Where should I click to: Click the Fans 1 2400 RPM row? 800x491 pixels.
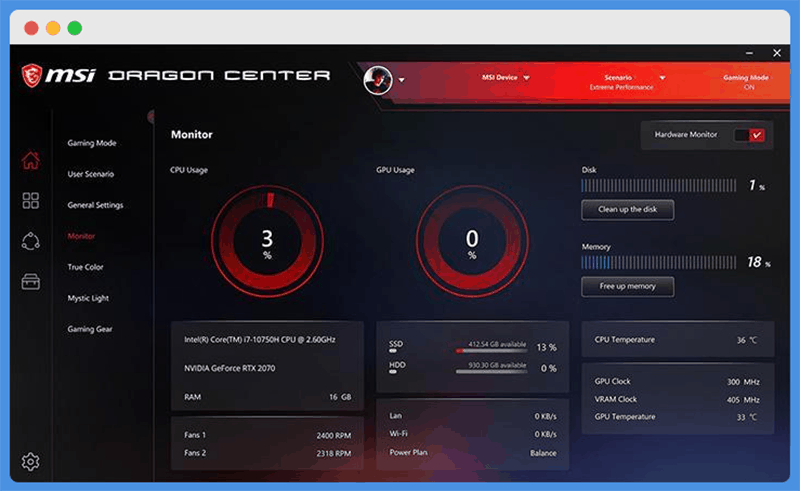tap(267, 435)
